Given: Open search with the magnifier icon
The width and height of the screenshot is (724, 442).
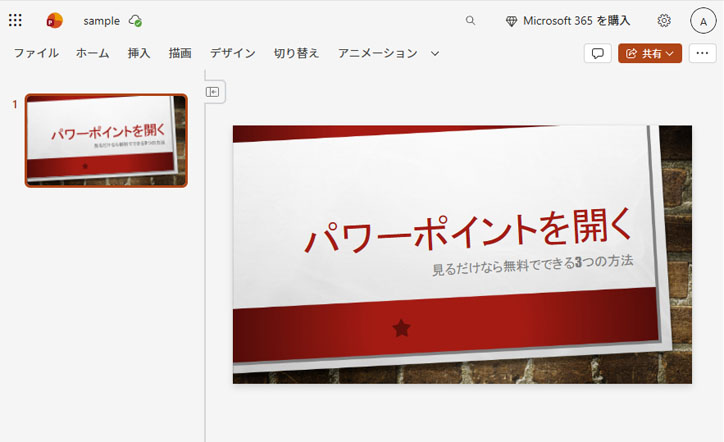Looking at the screenshot, I should click(x=471, y=20).
